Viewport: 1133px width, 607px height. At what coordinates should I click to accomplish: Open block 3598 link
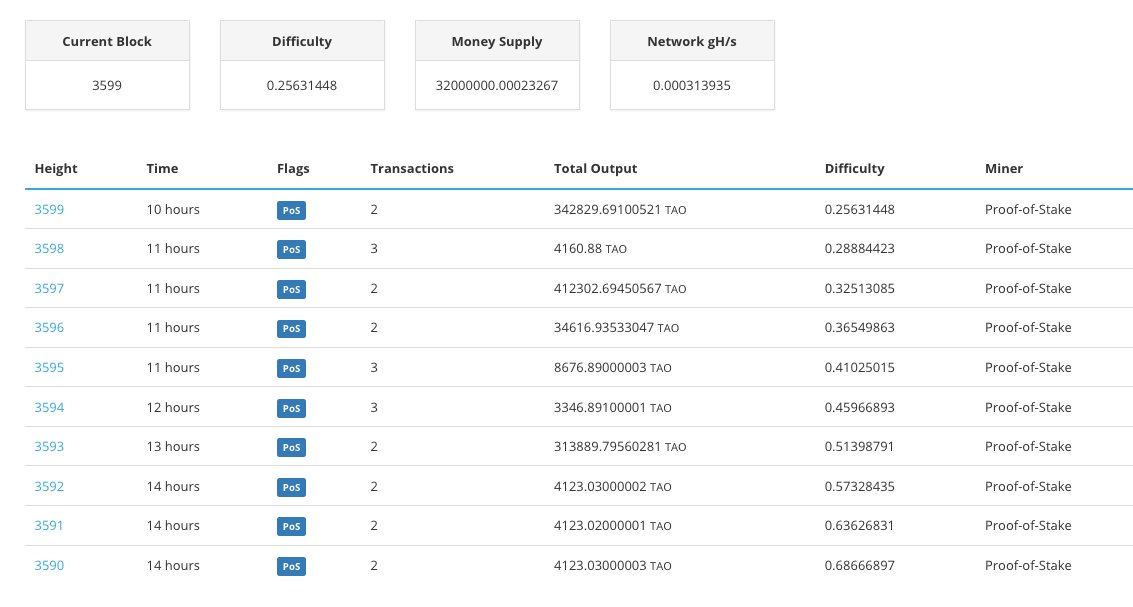[49, 249]
